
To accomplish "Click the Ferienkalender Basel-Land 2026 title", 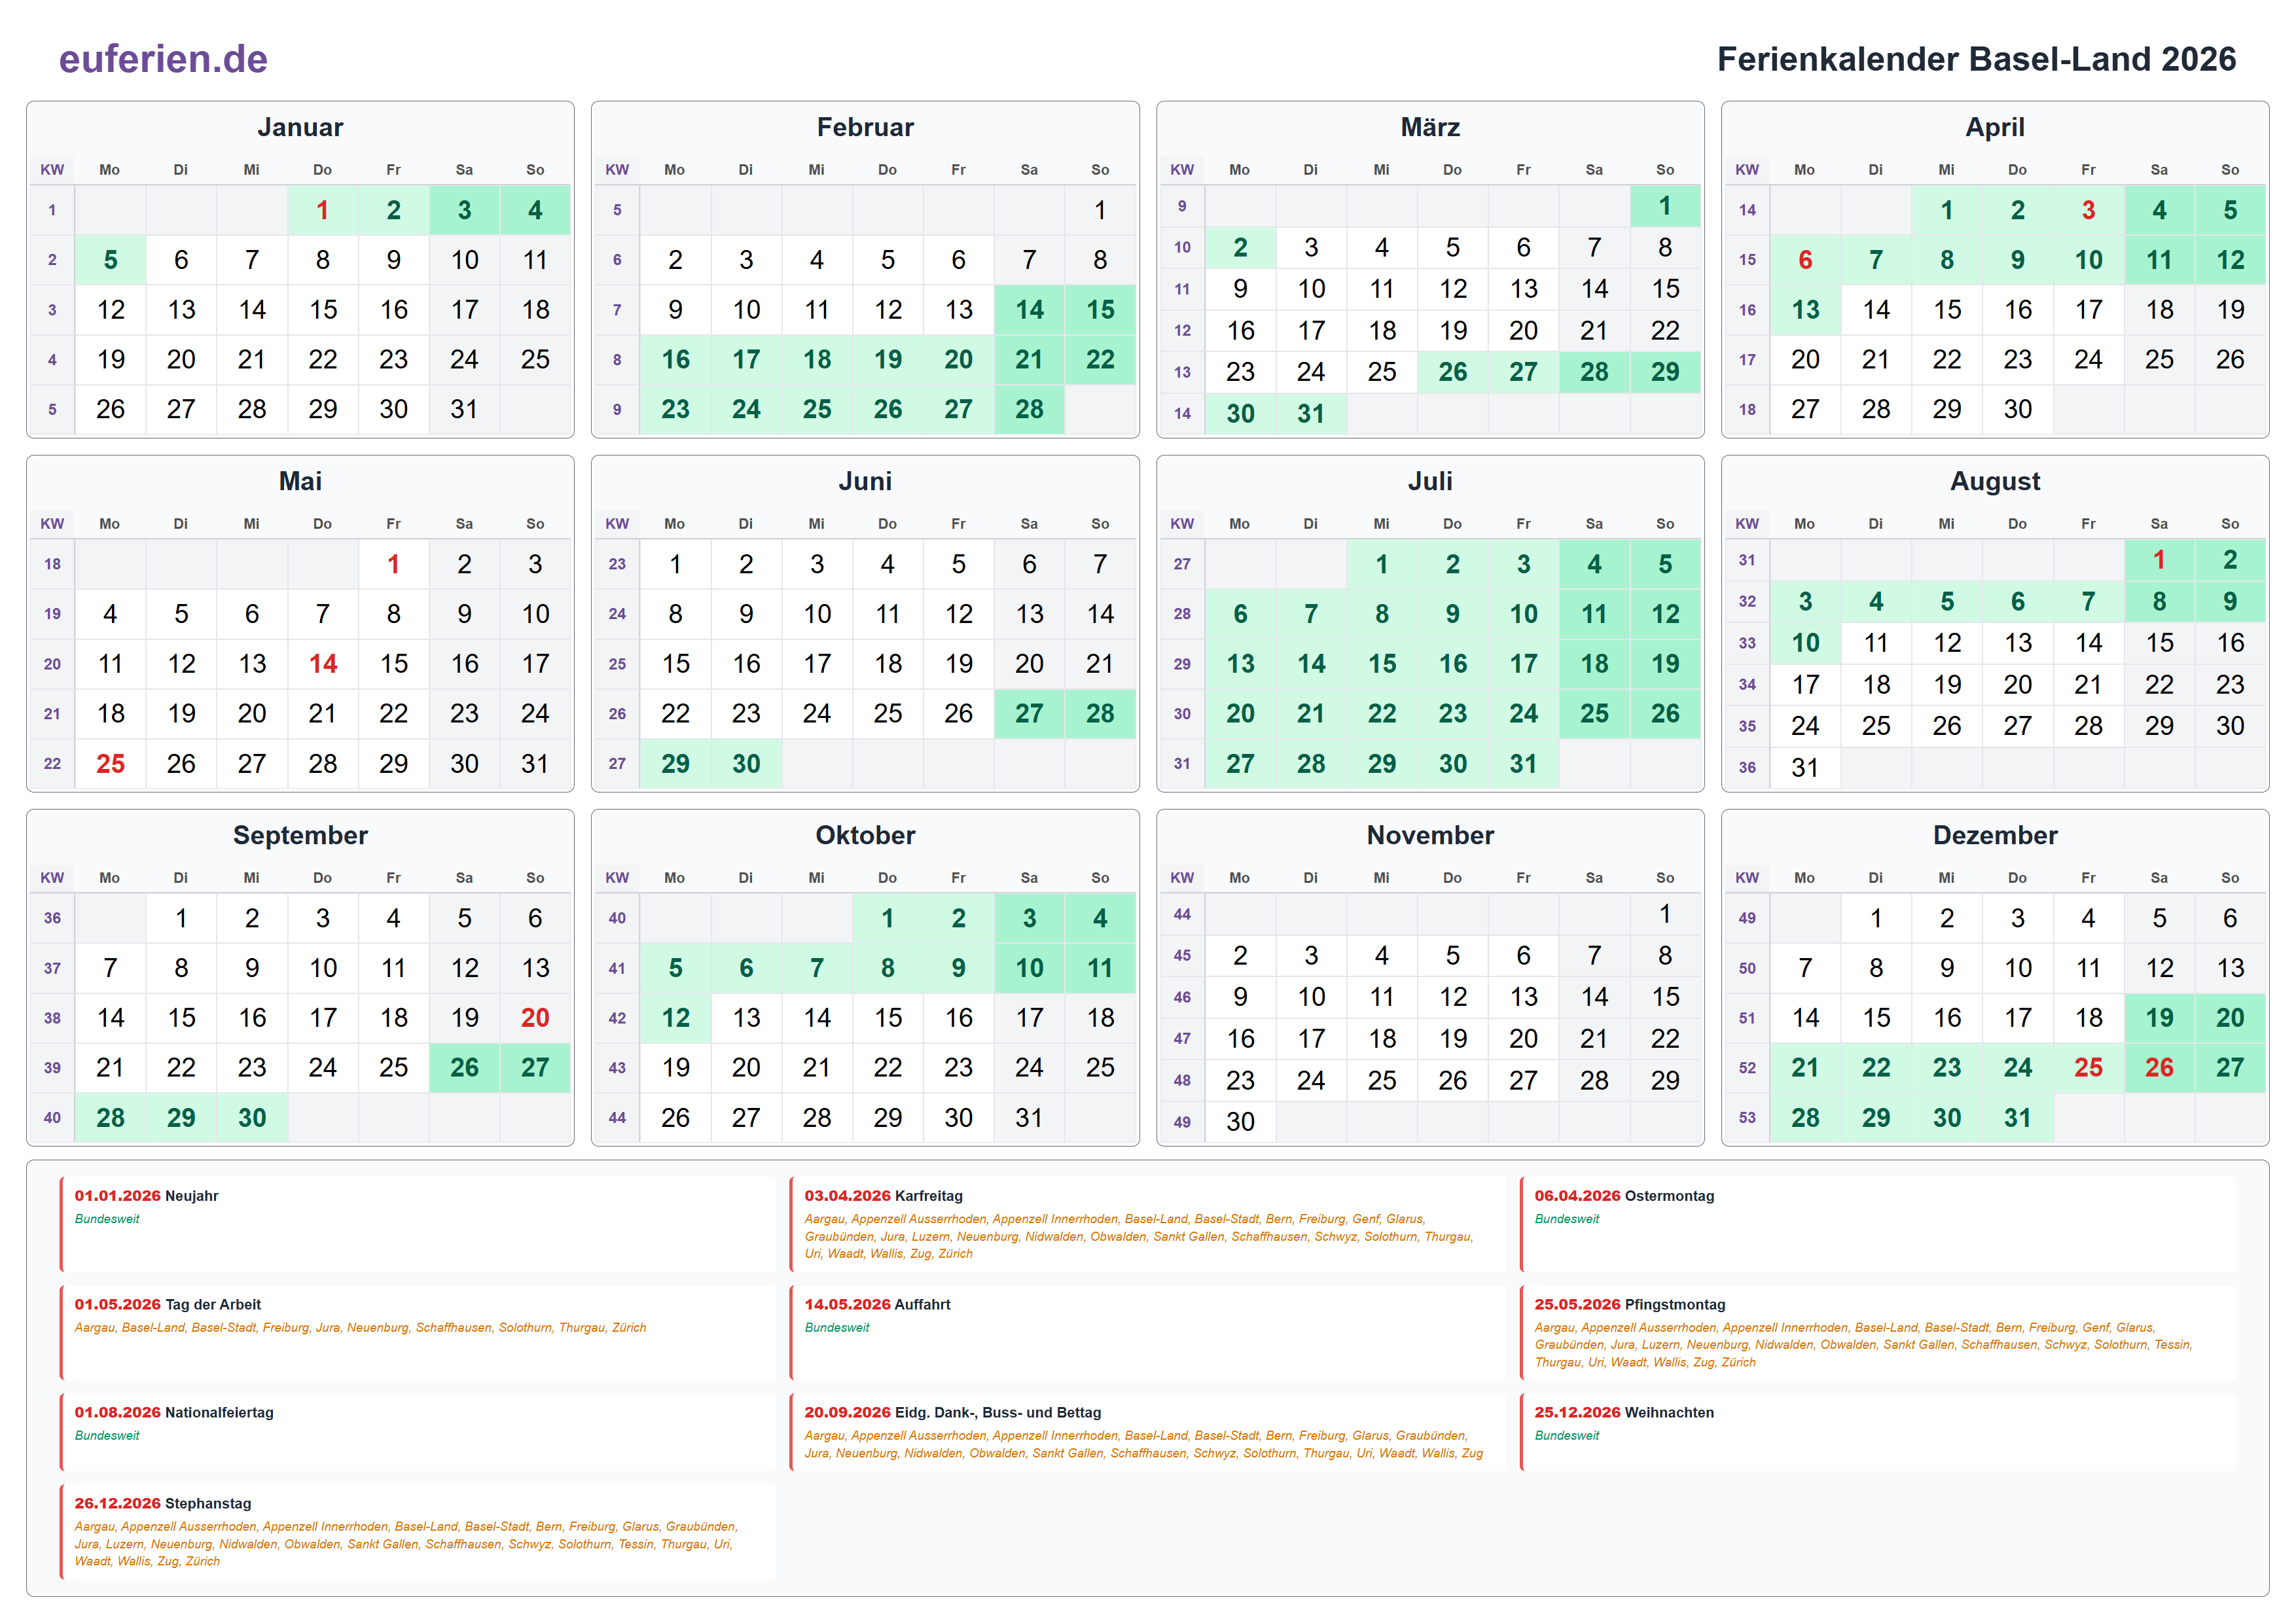I will tap(1976, 59).
